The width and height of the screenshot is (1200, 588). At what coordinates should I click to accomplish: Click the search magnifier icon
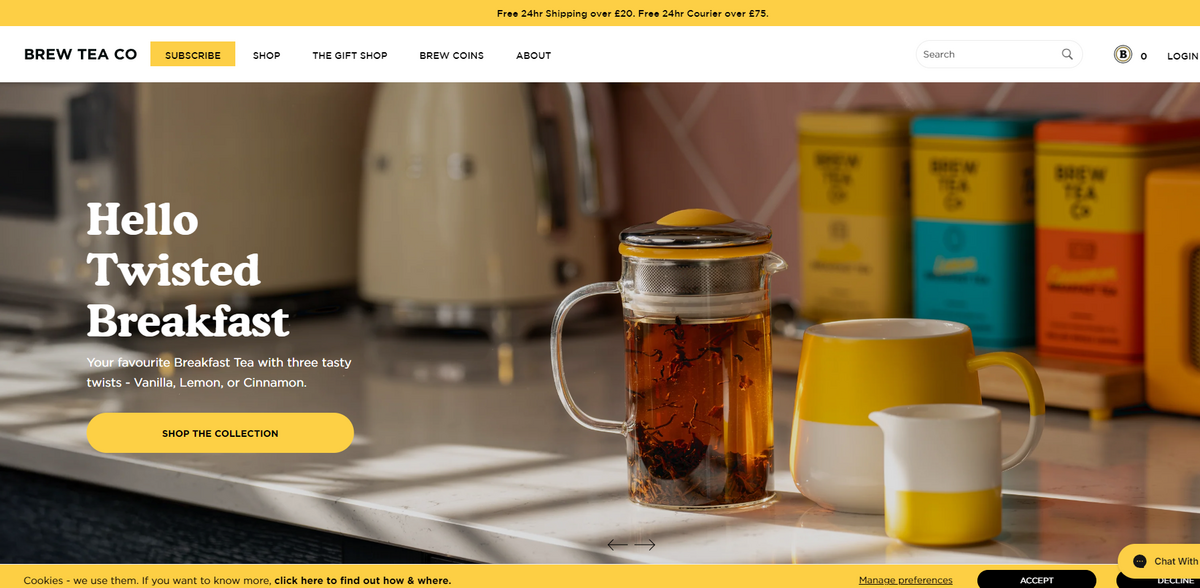click(x=1067, y=54)
